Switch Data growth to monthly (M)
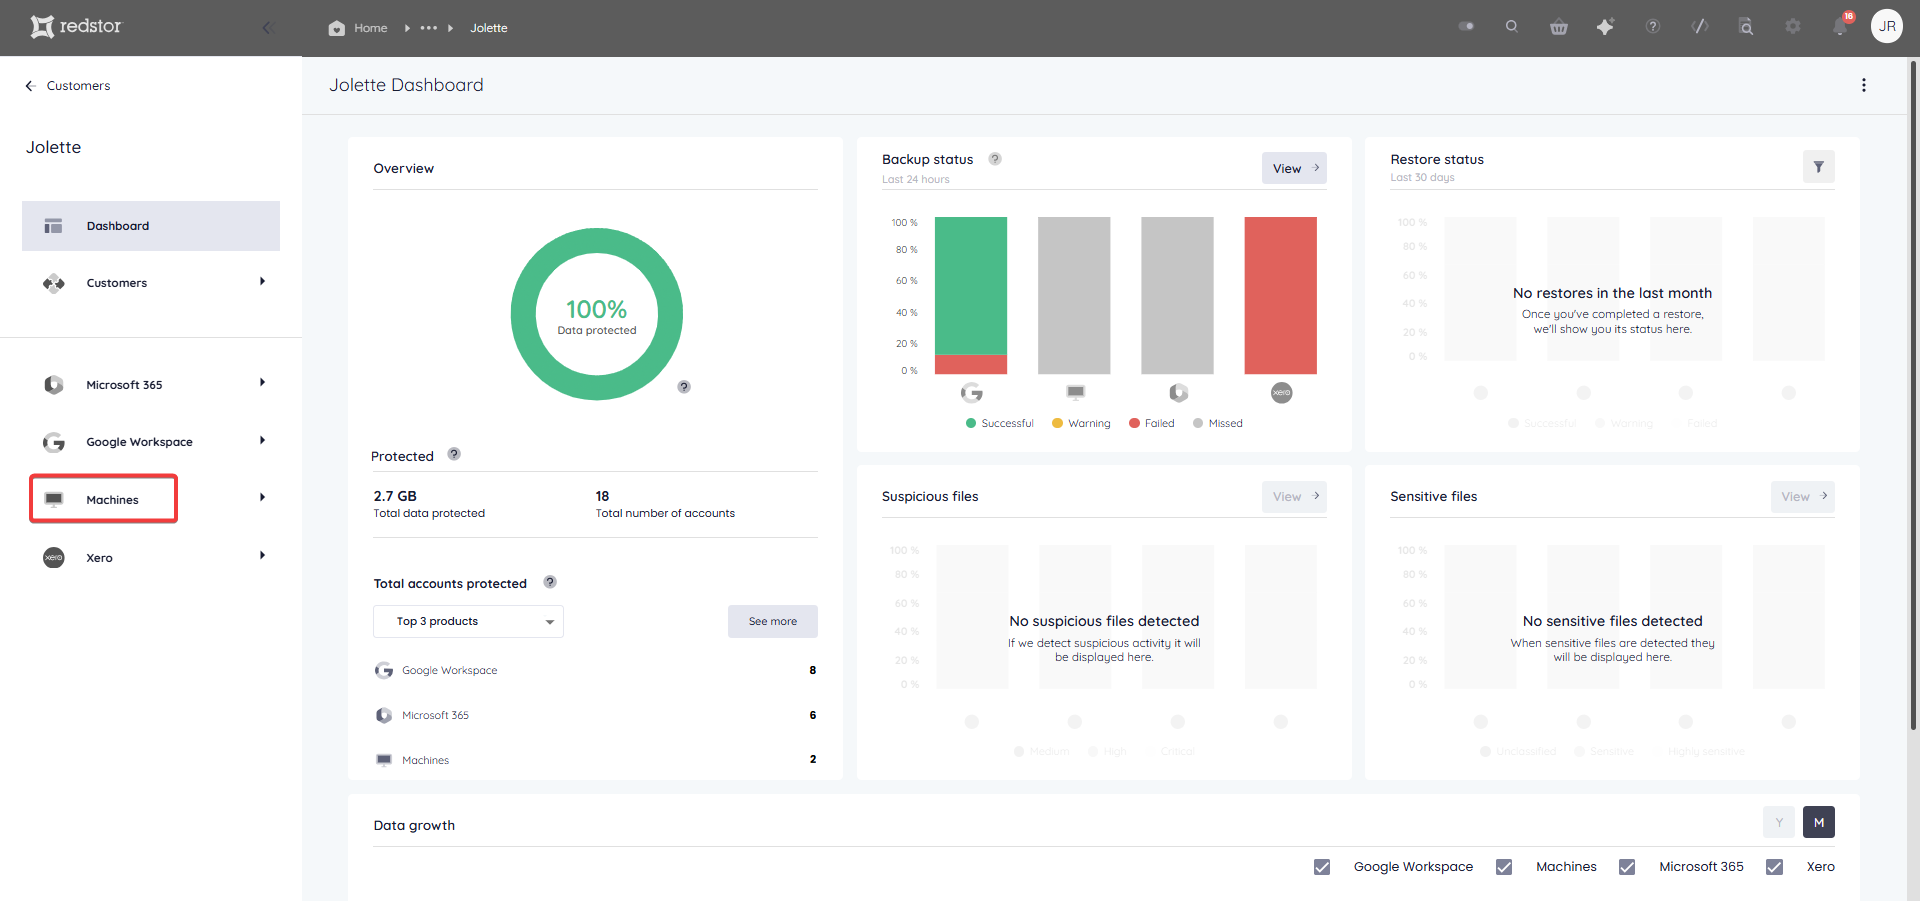1920x901 pixels. [x=1819, y=823]
